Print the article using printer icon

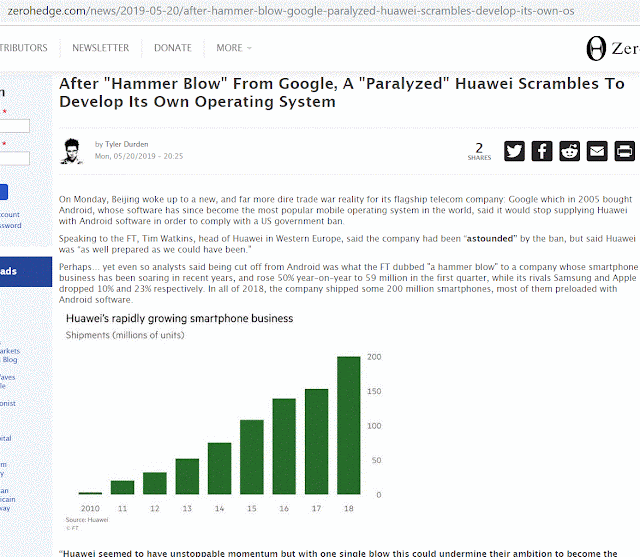624,151
